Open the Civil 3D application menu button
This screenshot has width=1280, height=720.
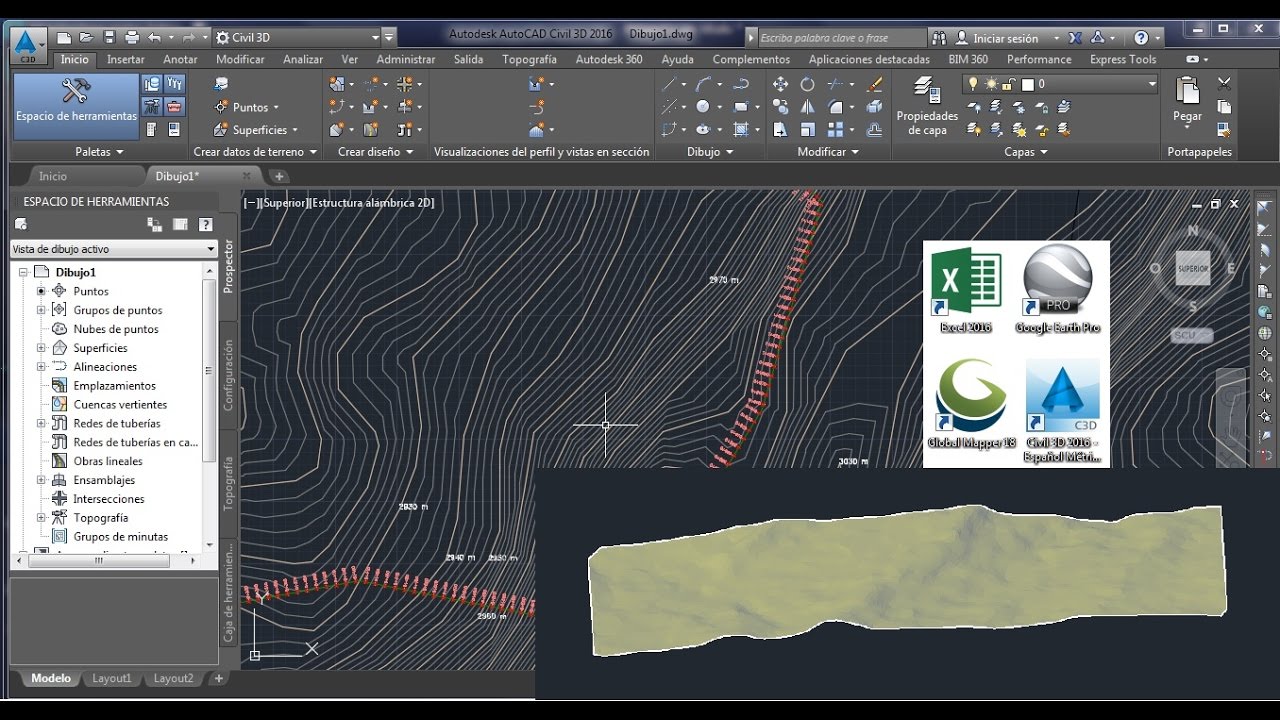tap(27, 44)
